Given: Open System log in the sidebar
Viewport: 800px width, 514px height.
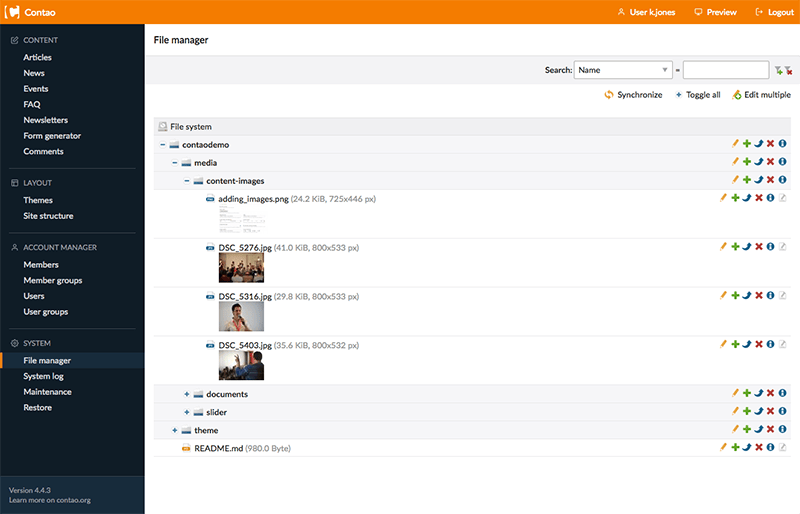Looking at the screenshot, I should coord(43,376).
